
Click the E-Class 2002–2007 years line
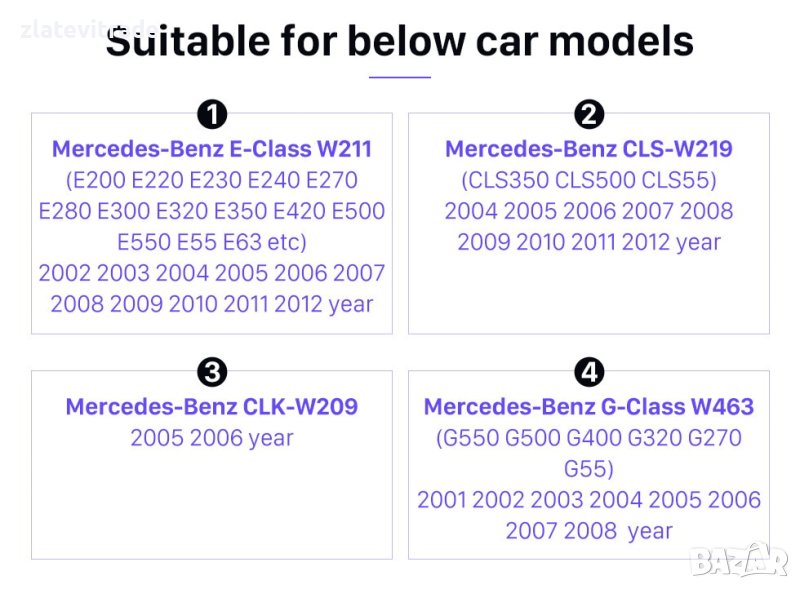(x=212, y=273)
